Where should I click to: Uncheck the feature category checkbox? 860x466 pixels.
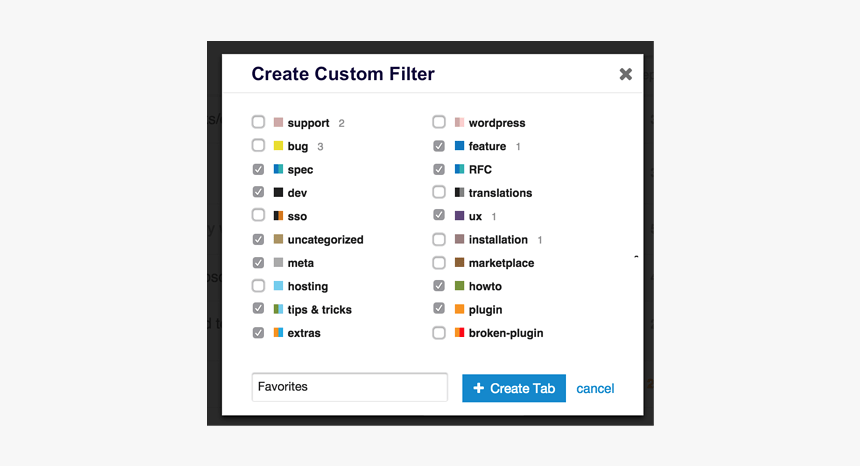tap(439, 145)
